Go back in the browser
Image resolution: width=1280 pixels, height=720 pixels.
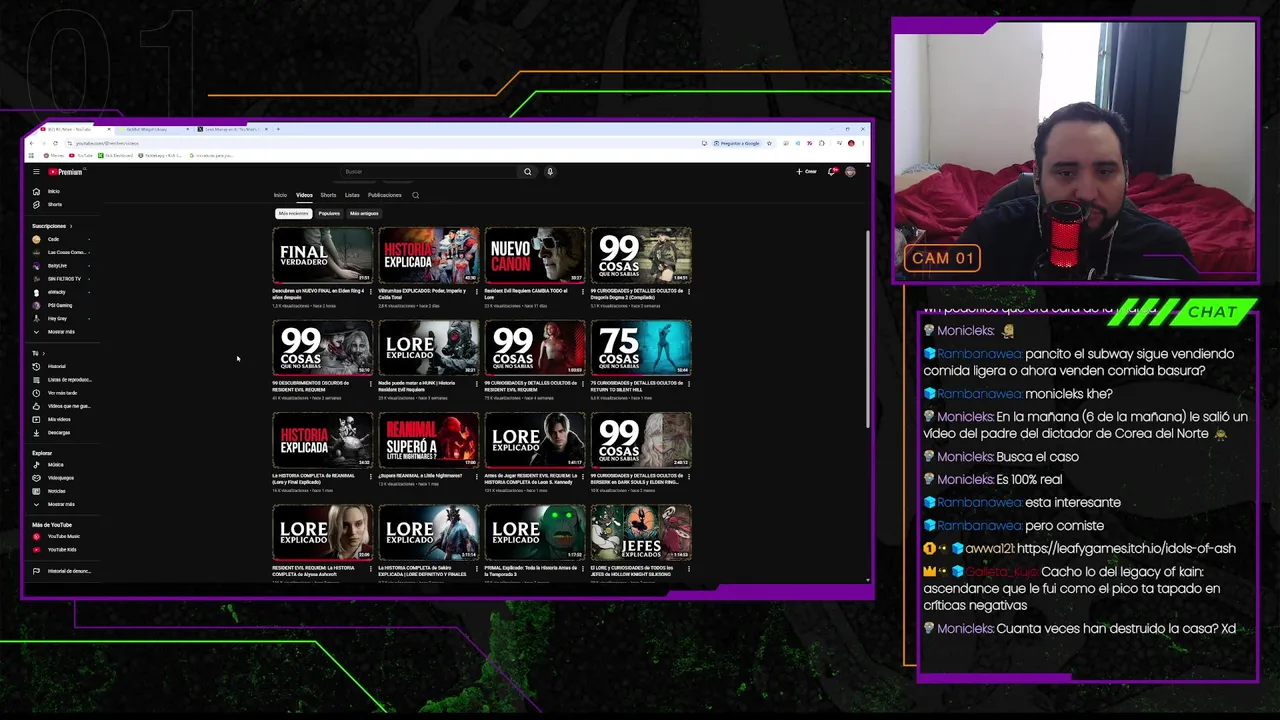coord(31,143)
